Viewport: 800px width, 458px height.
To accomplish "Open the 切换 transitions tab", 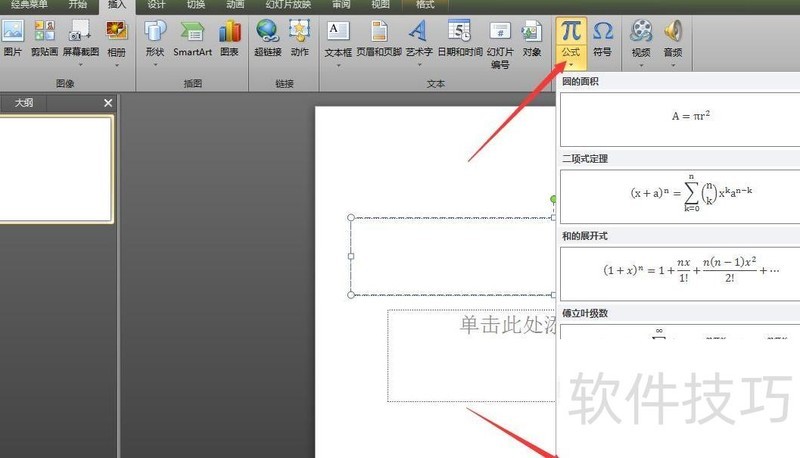I will pyautogui.click(x=195, y=5).
